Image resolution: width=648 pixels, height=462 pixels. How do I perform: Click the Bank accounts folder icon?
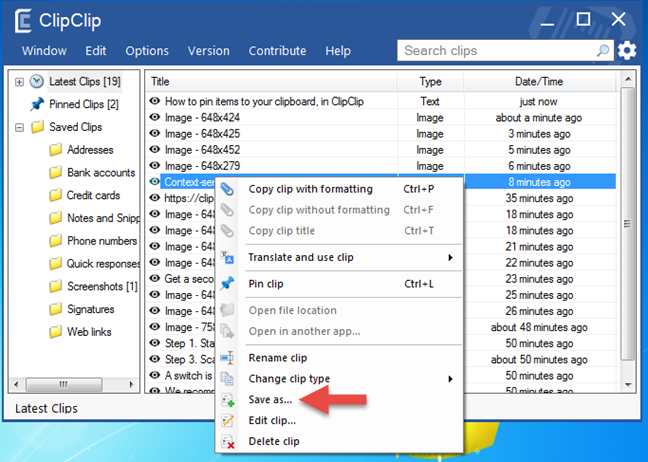tap(55, 172)
